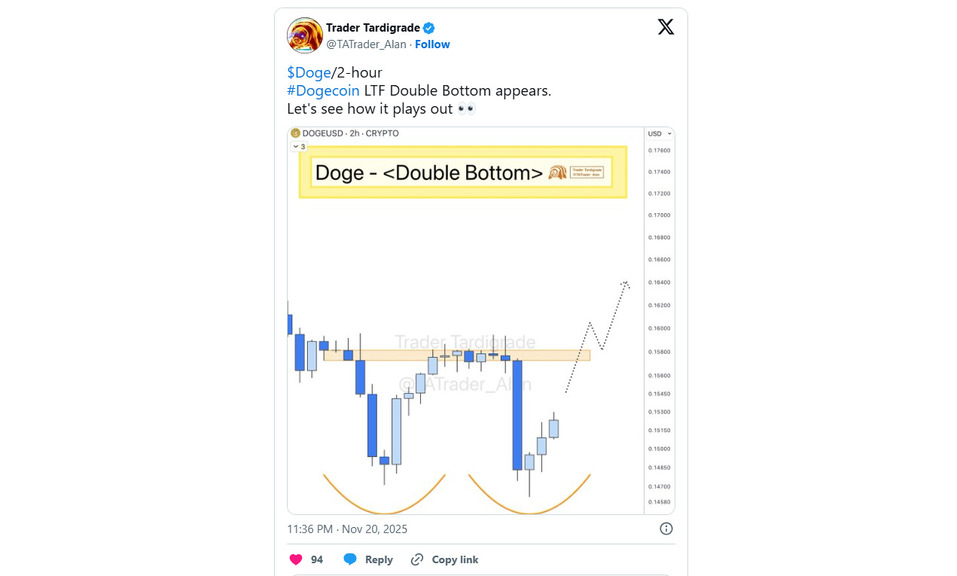Click the 94 likes count
Viewport: 957px width, 576px height.
(x=317, y=559)
